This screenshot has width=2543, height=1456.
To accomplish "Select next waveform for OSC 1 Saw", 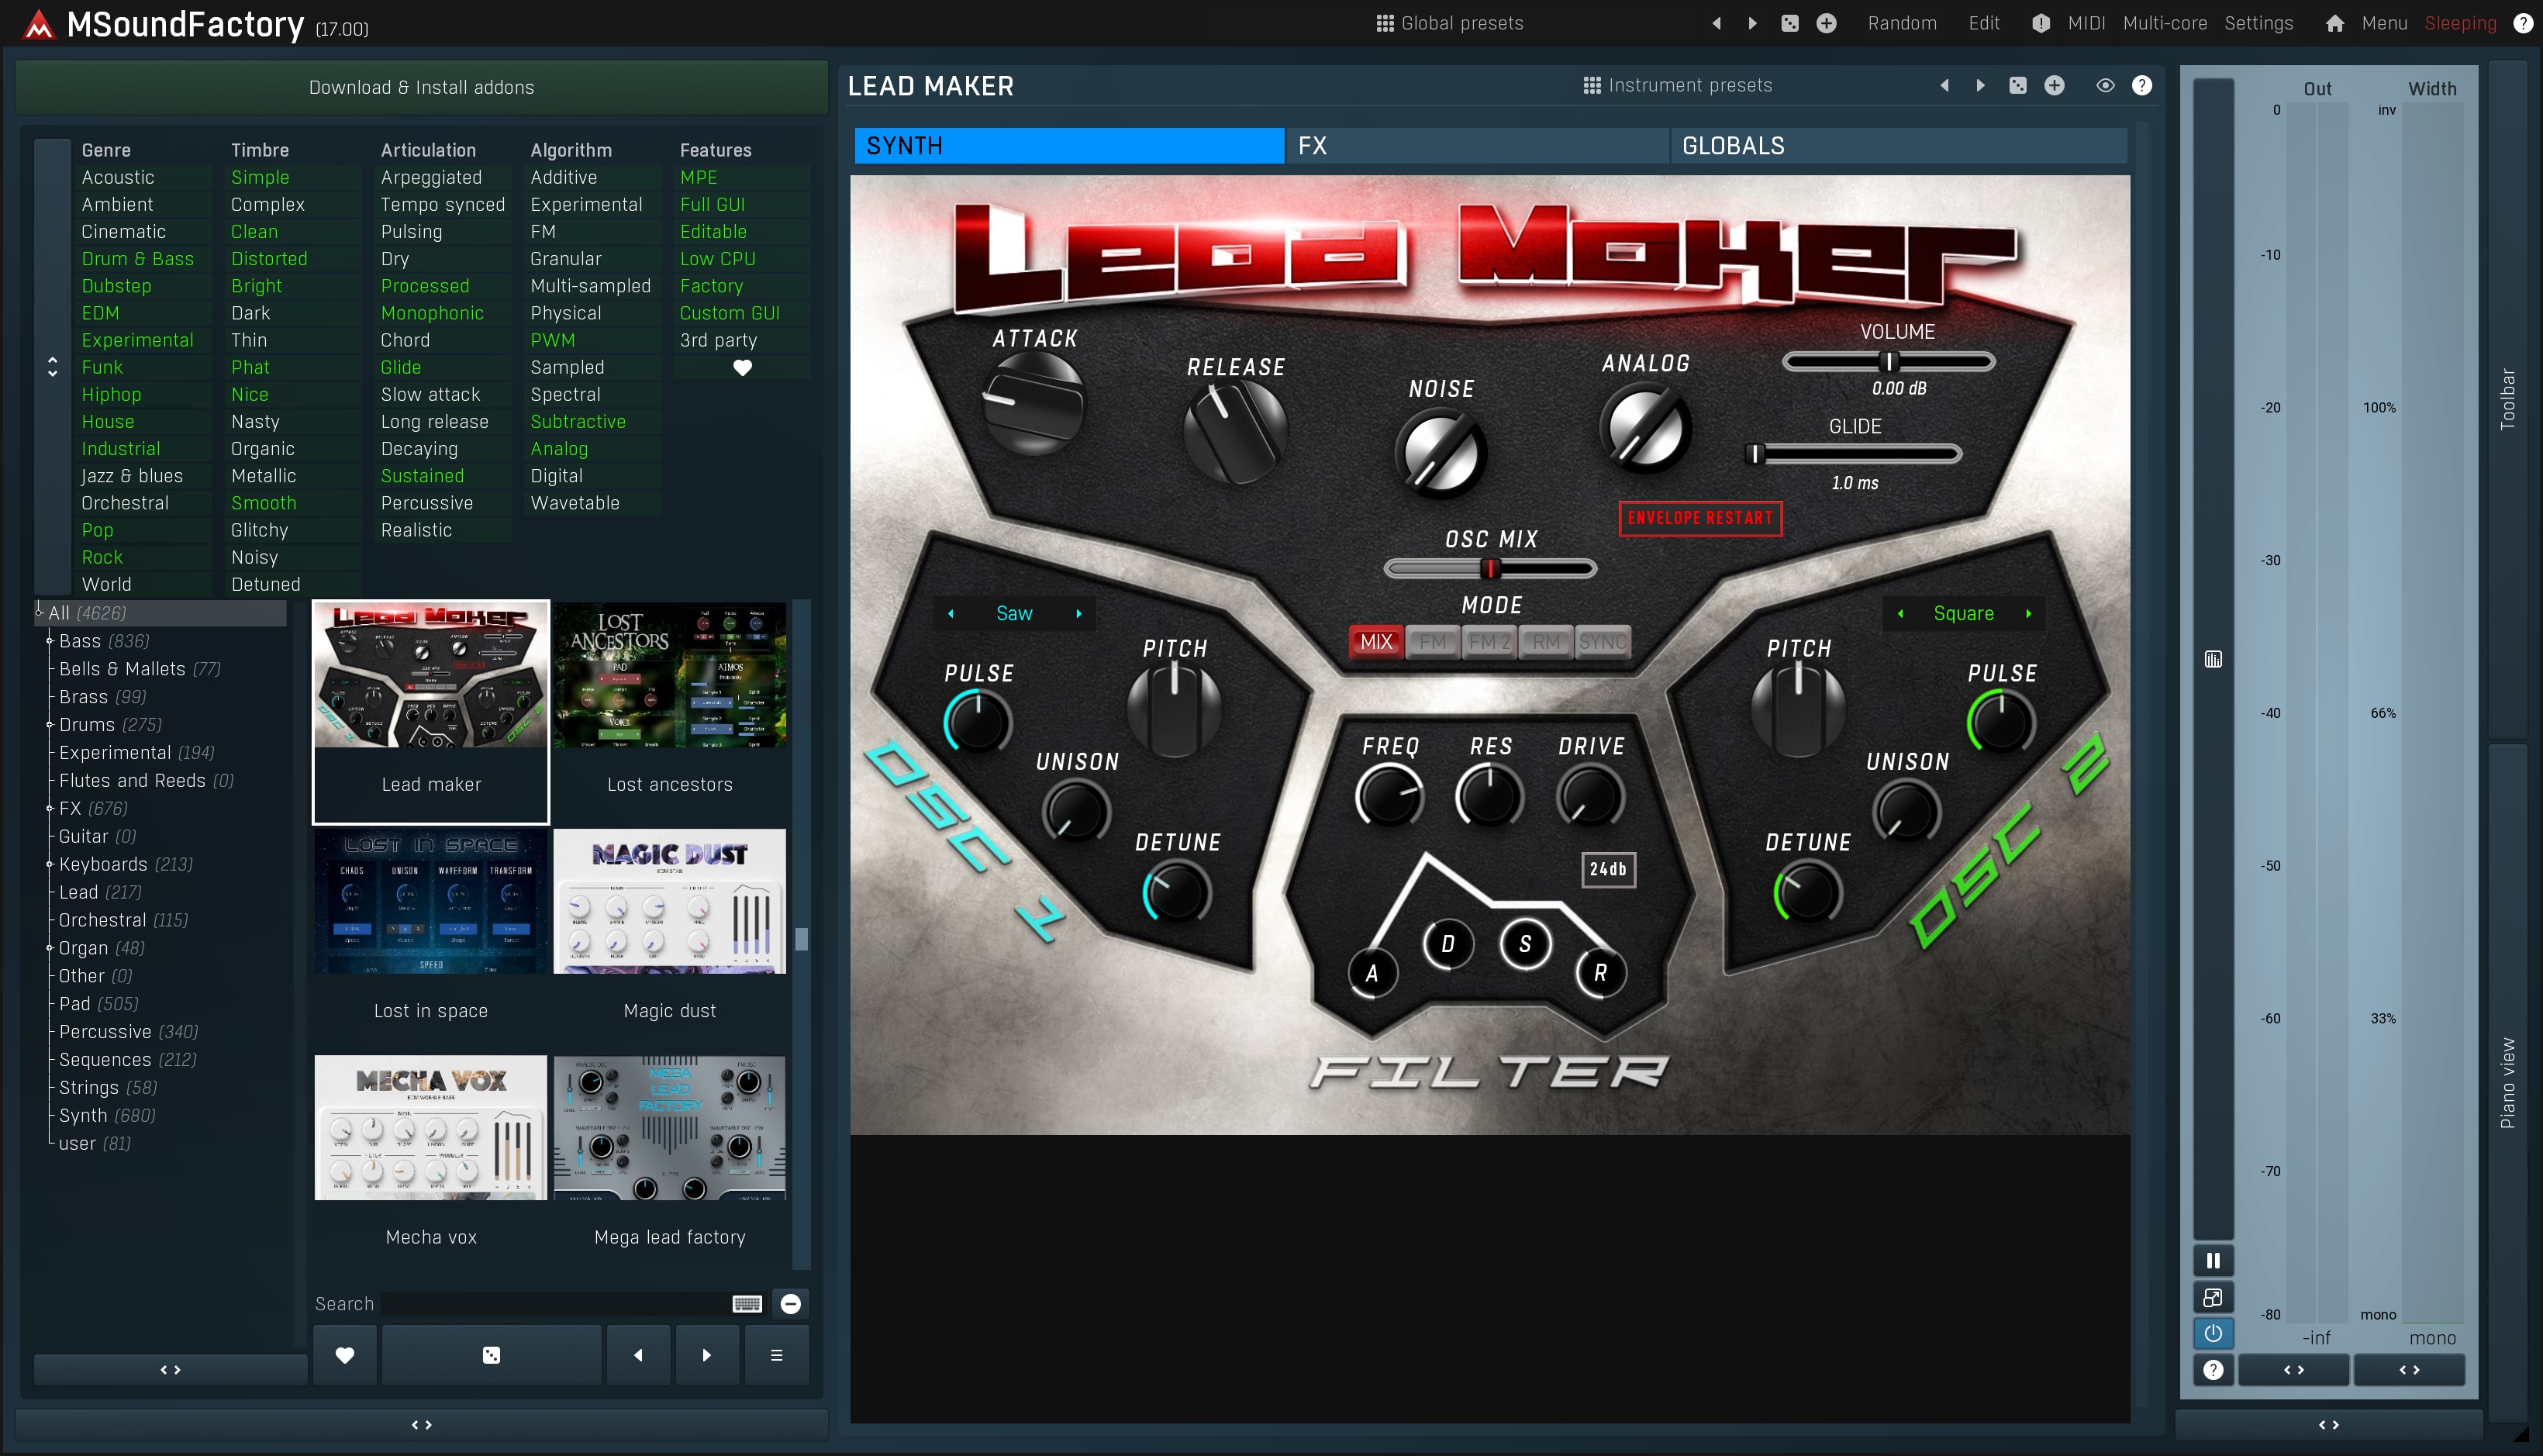I will (1079, 614).
